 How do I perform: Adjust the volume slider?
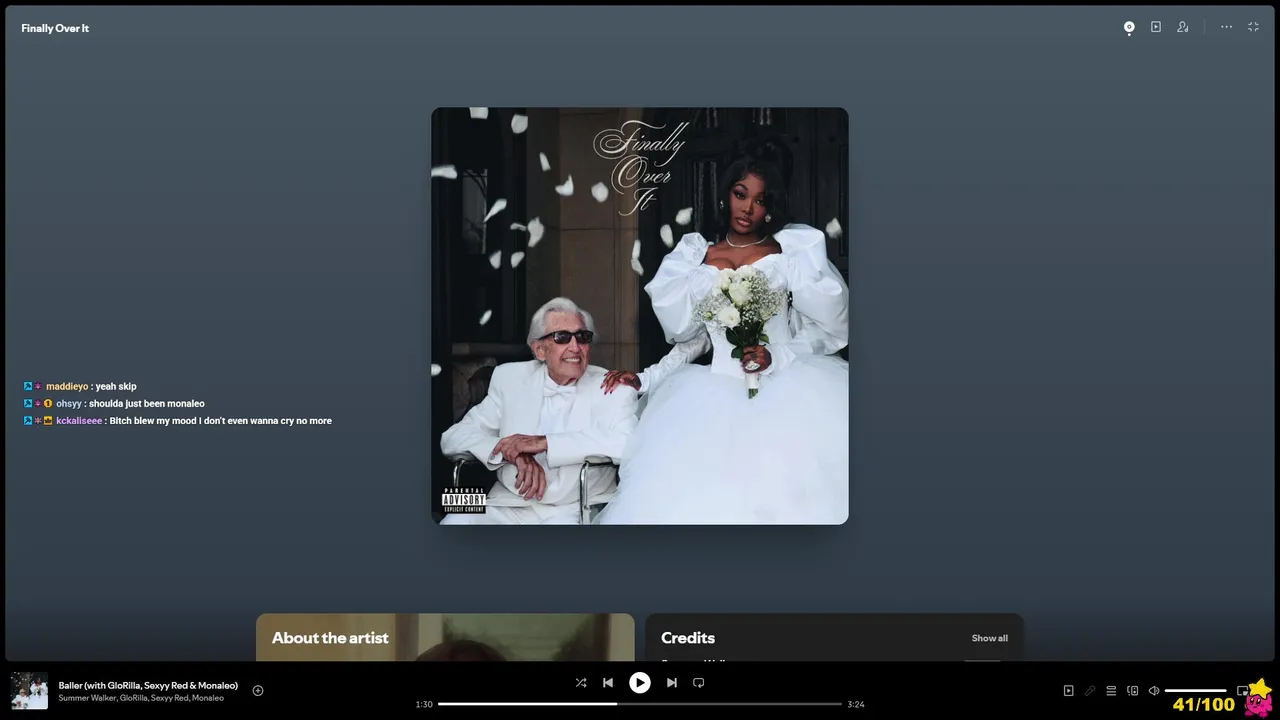1196,690
